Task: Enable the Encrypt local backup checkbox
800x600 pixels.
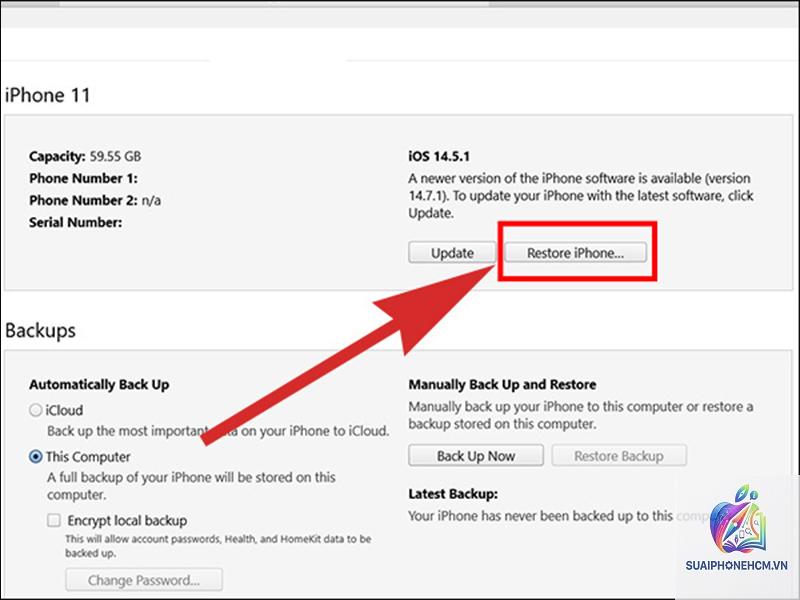Action: coord(54,520)
